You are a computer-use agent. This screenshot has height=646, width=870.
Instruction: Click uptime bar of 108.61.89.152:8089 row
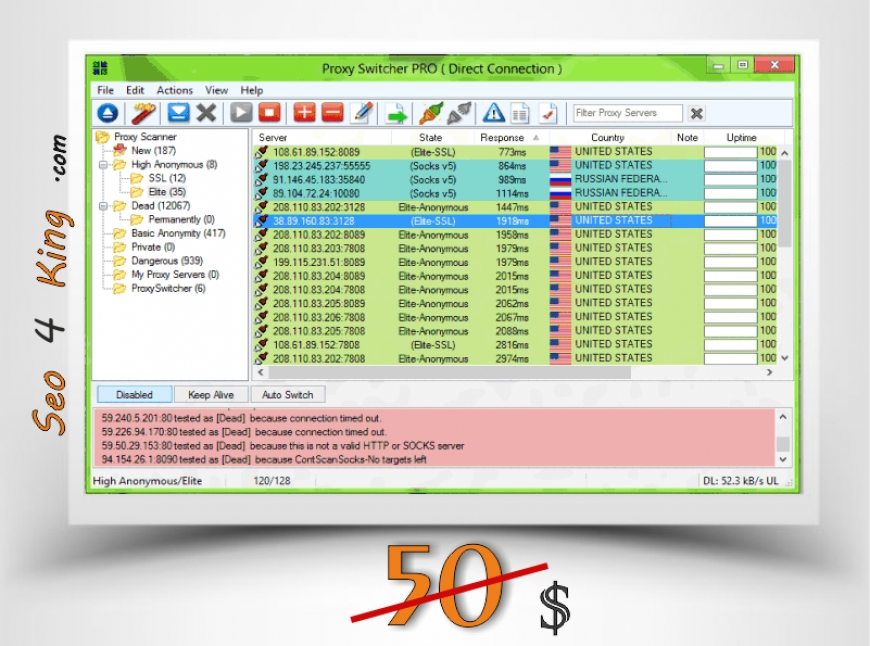point(731,152)
